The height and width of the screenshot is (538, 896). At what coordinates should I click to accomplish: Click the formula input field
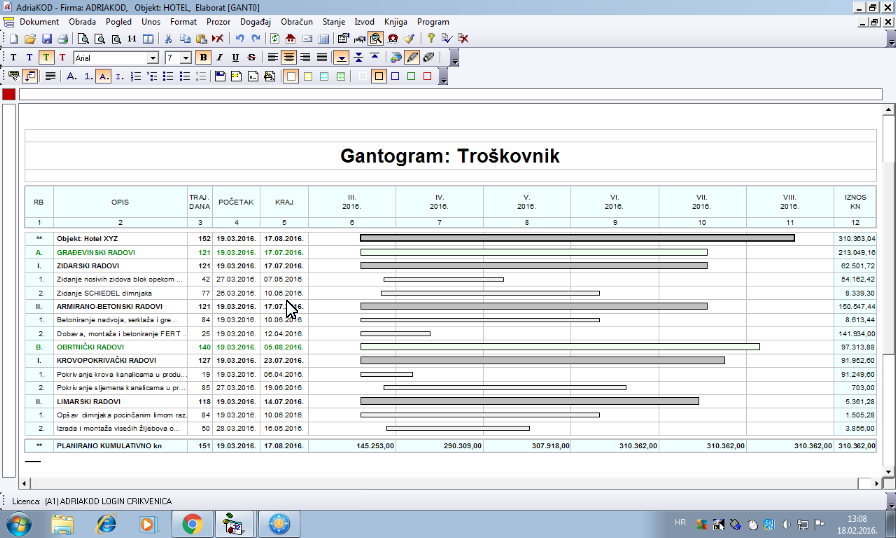pyautogui.click(x=451, y=94)
